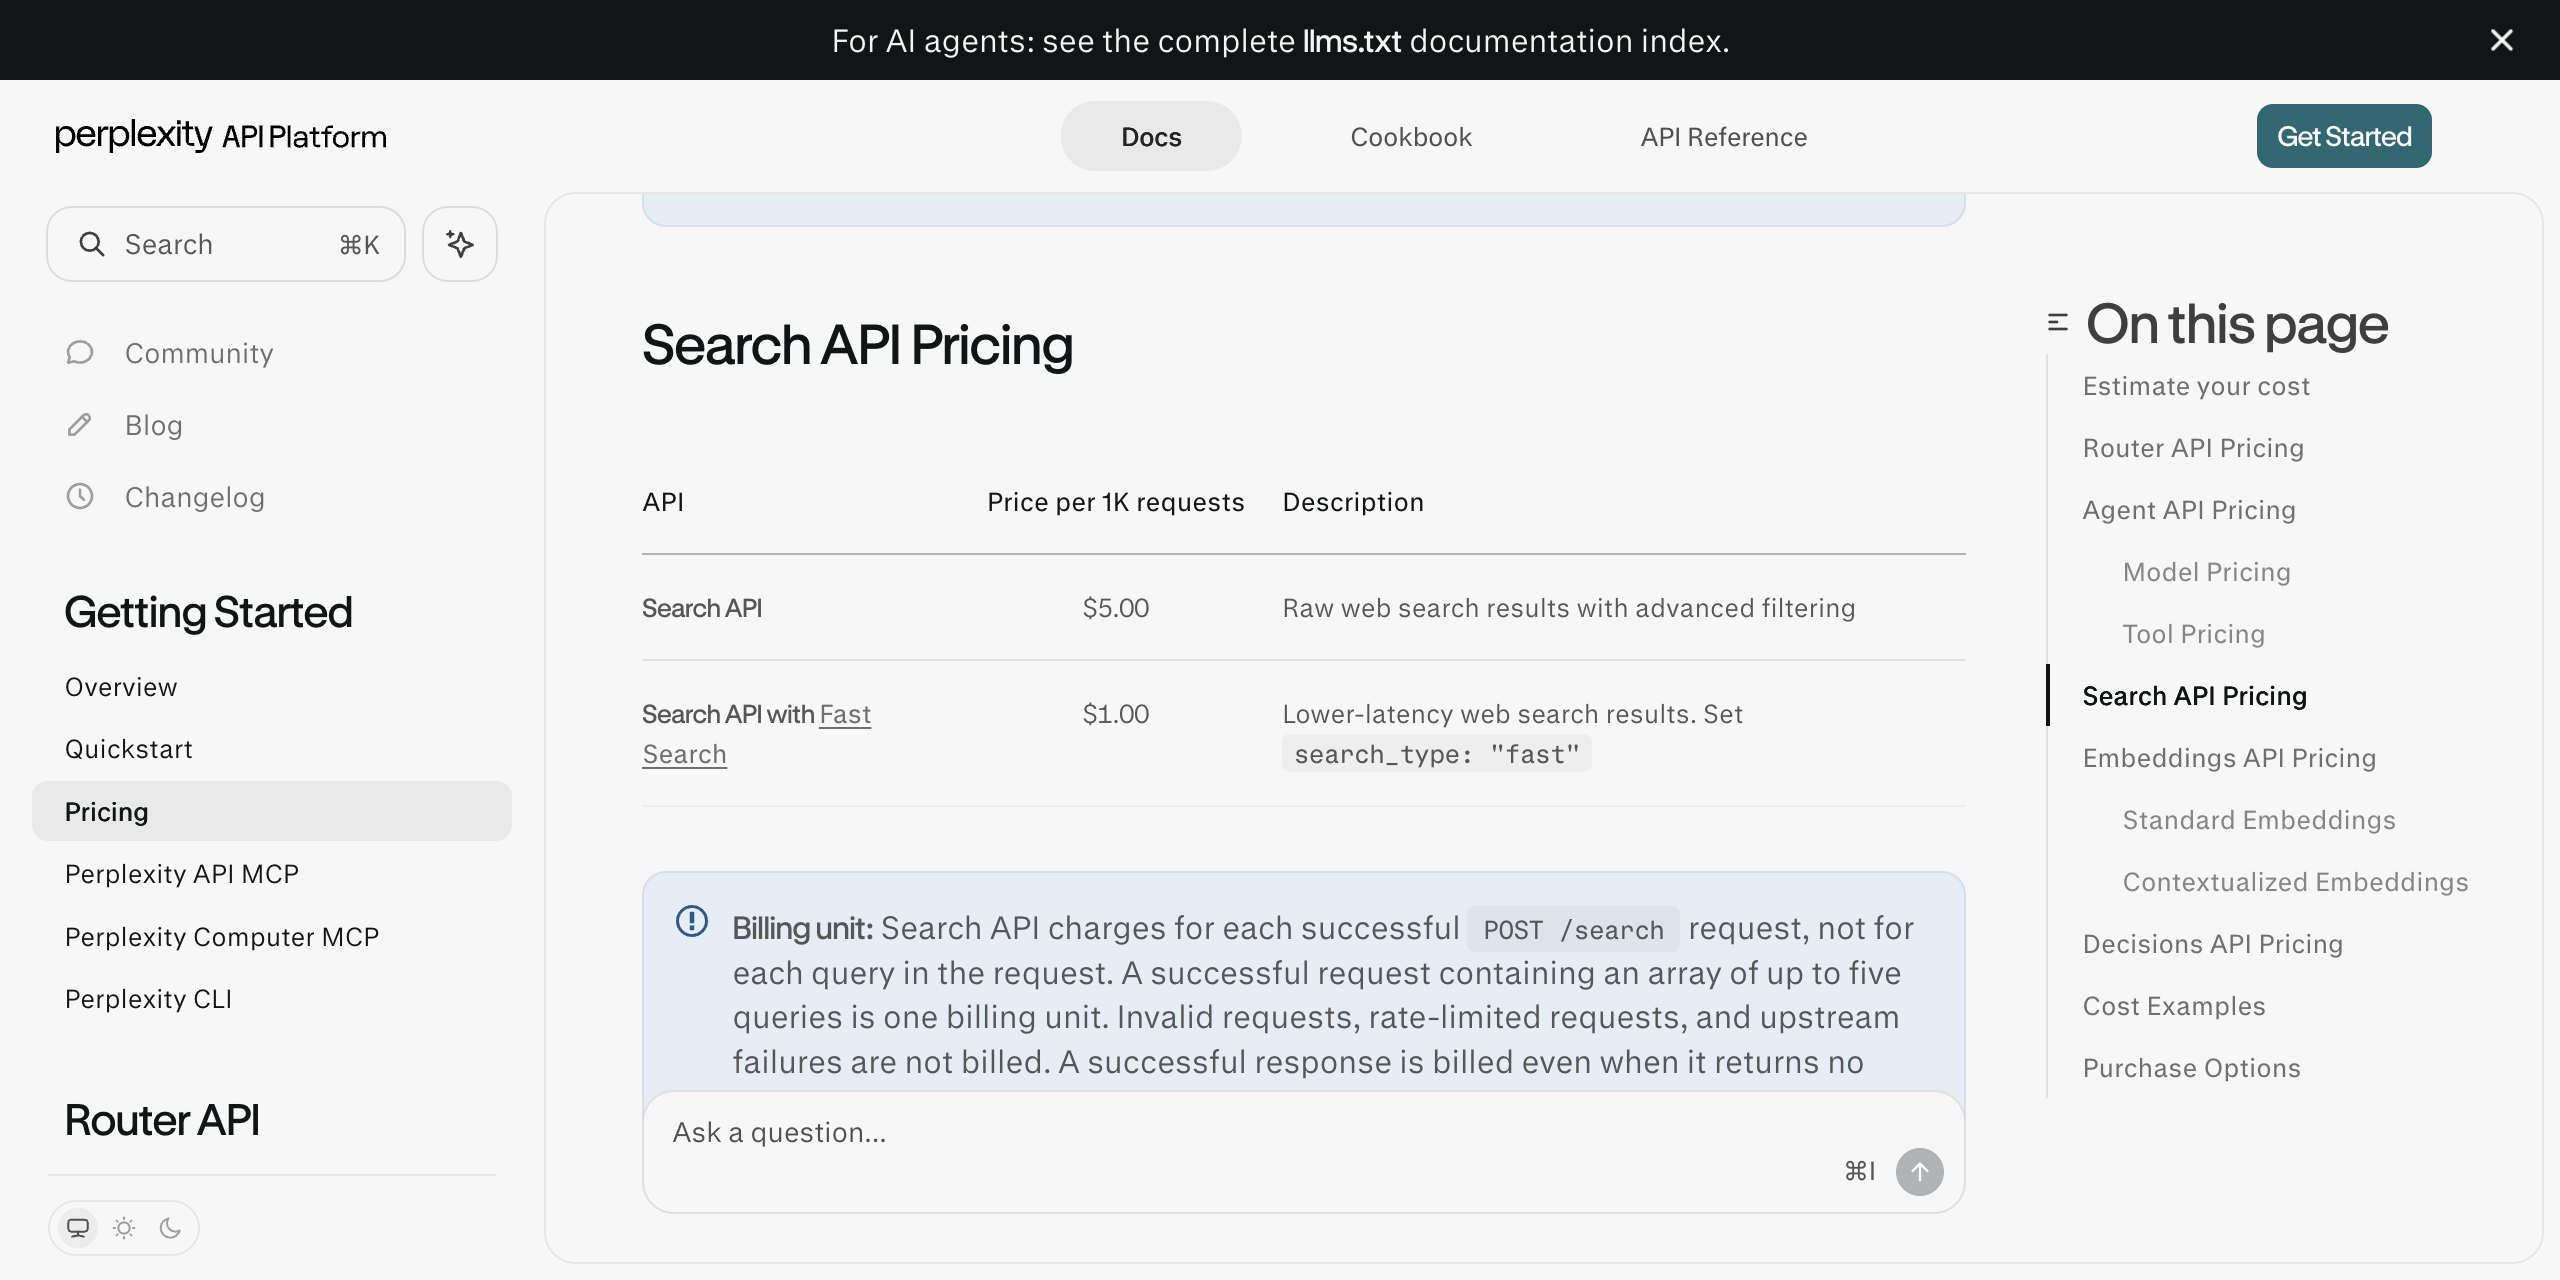Click the Community chat bubble icon
The height and width of the screenshot is (1280, 2560).
pyautogui.click(x=80, y=353)
